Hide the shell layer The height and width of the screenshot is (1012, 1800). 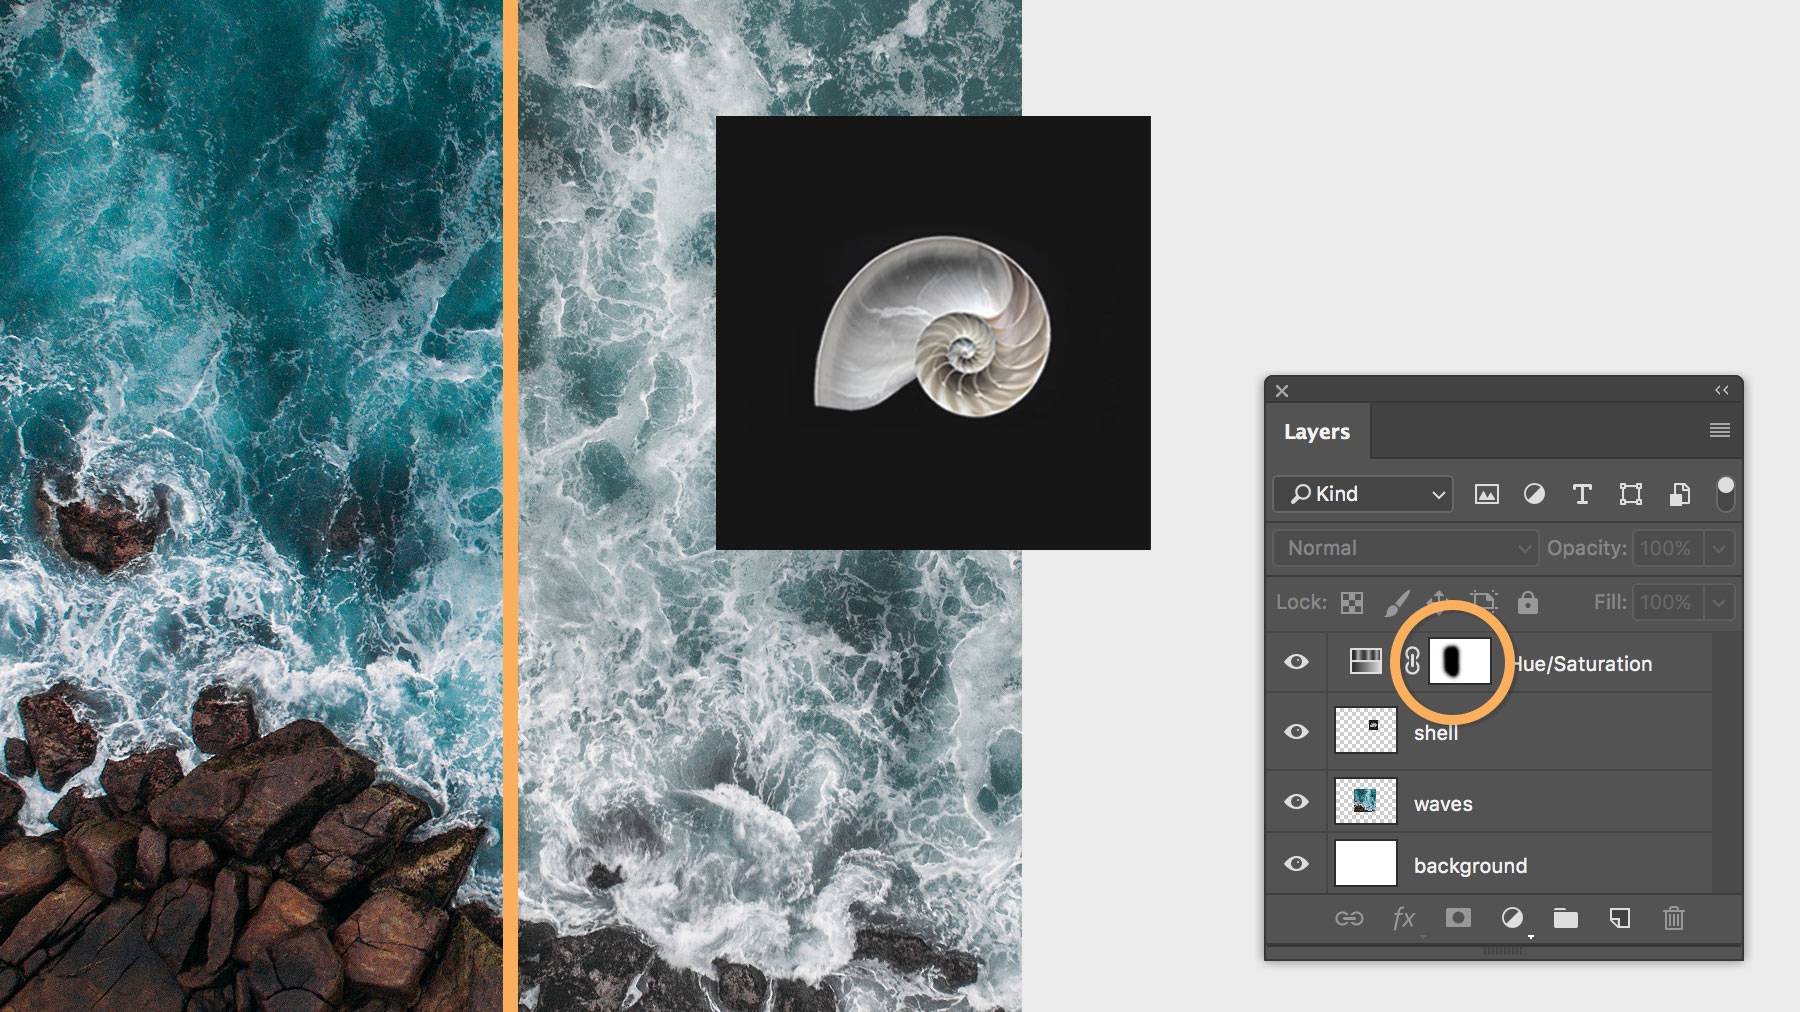point(1296,731)
